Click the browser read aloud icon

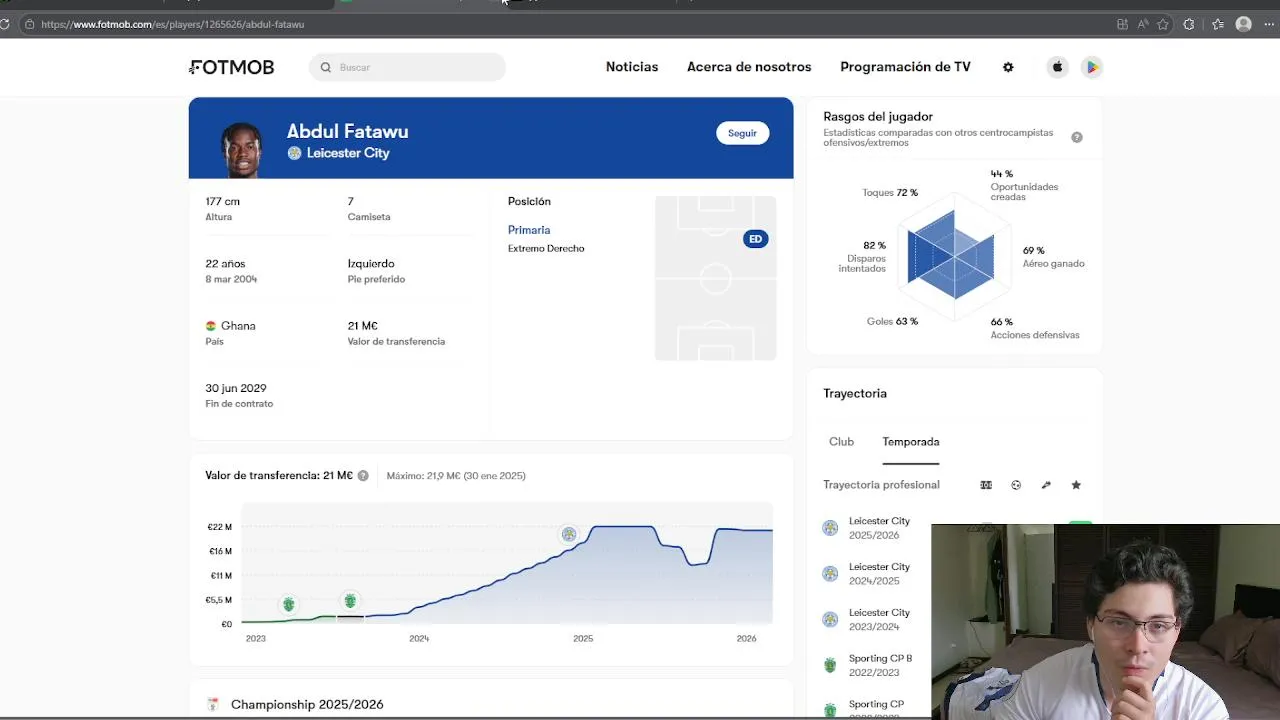[x=1143, y=24]
